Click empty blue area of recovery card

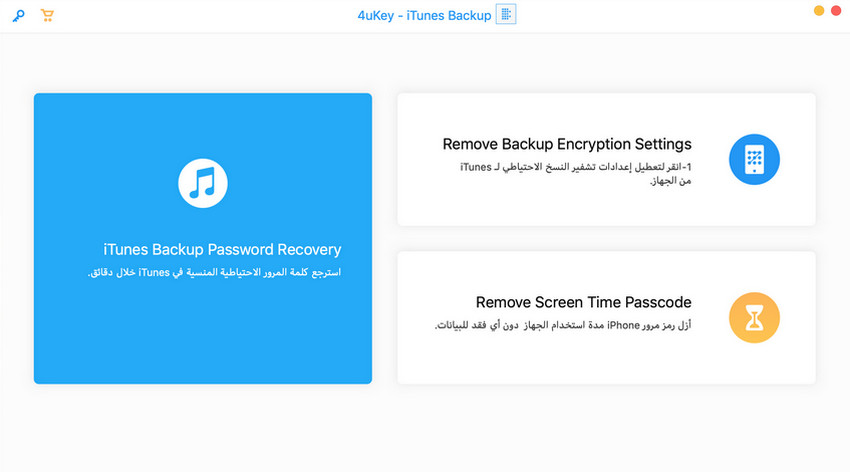[x=203, y=336]
